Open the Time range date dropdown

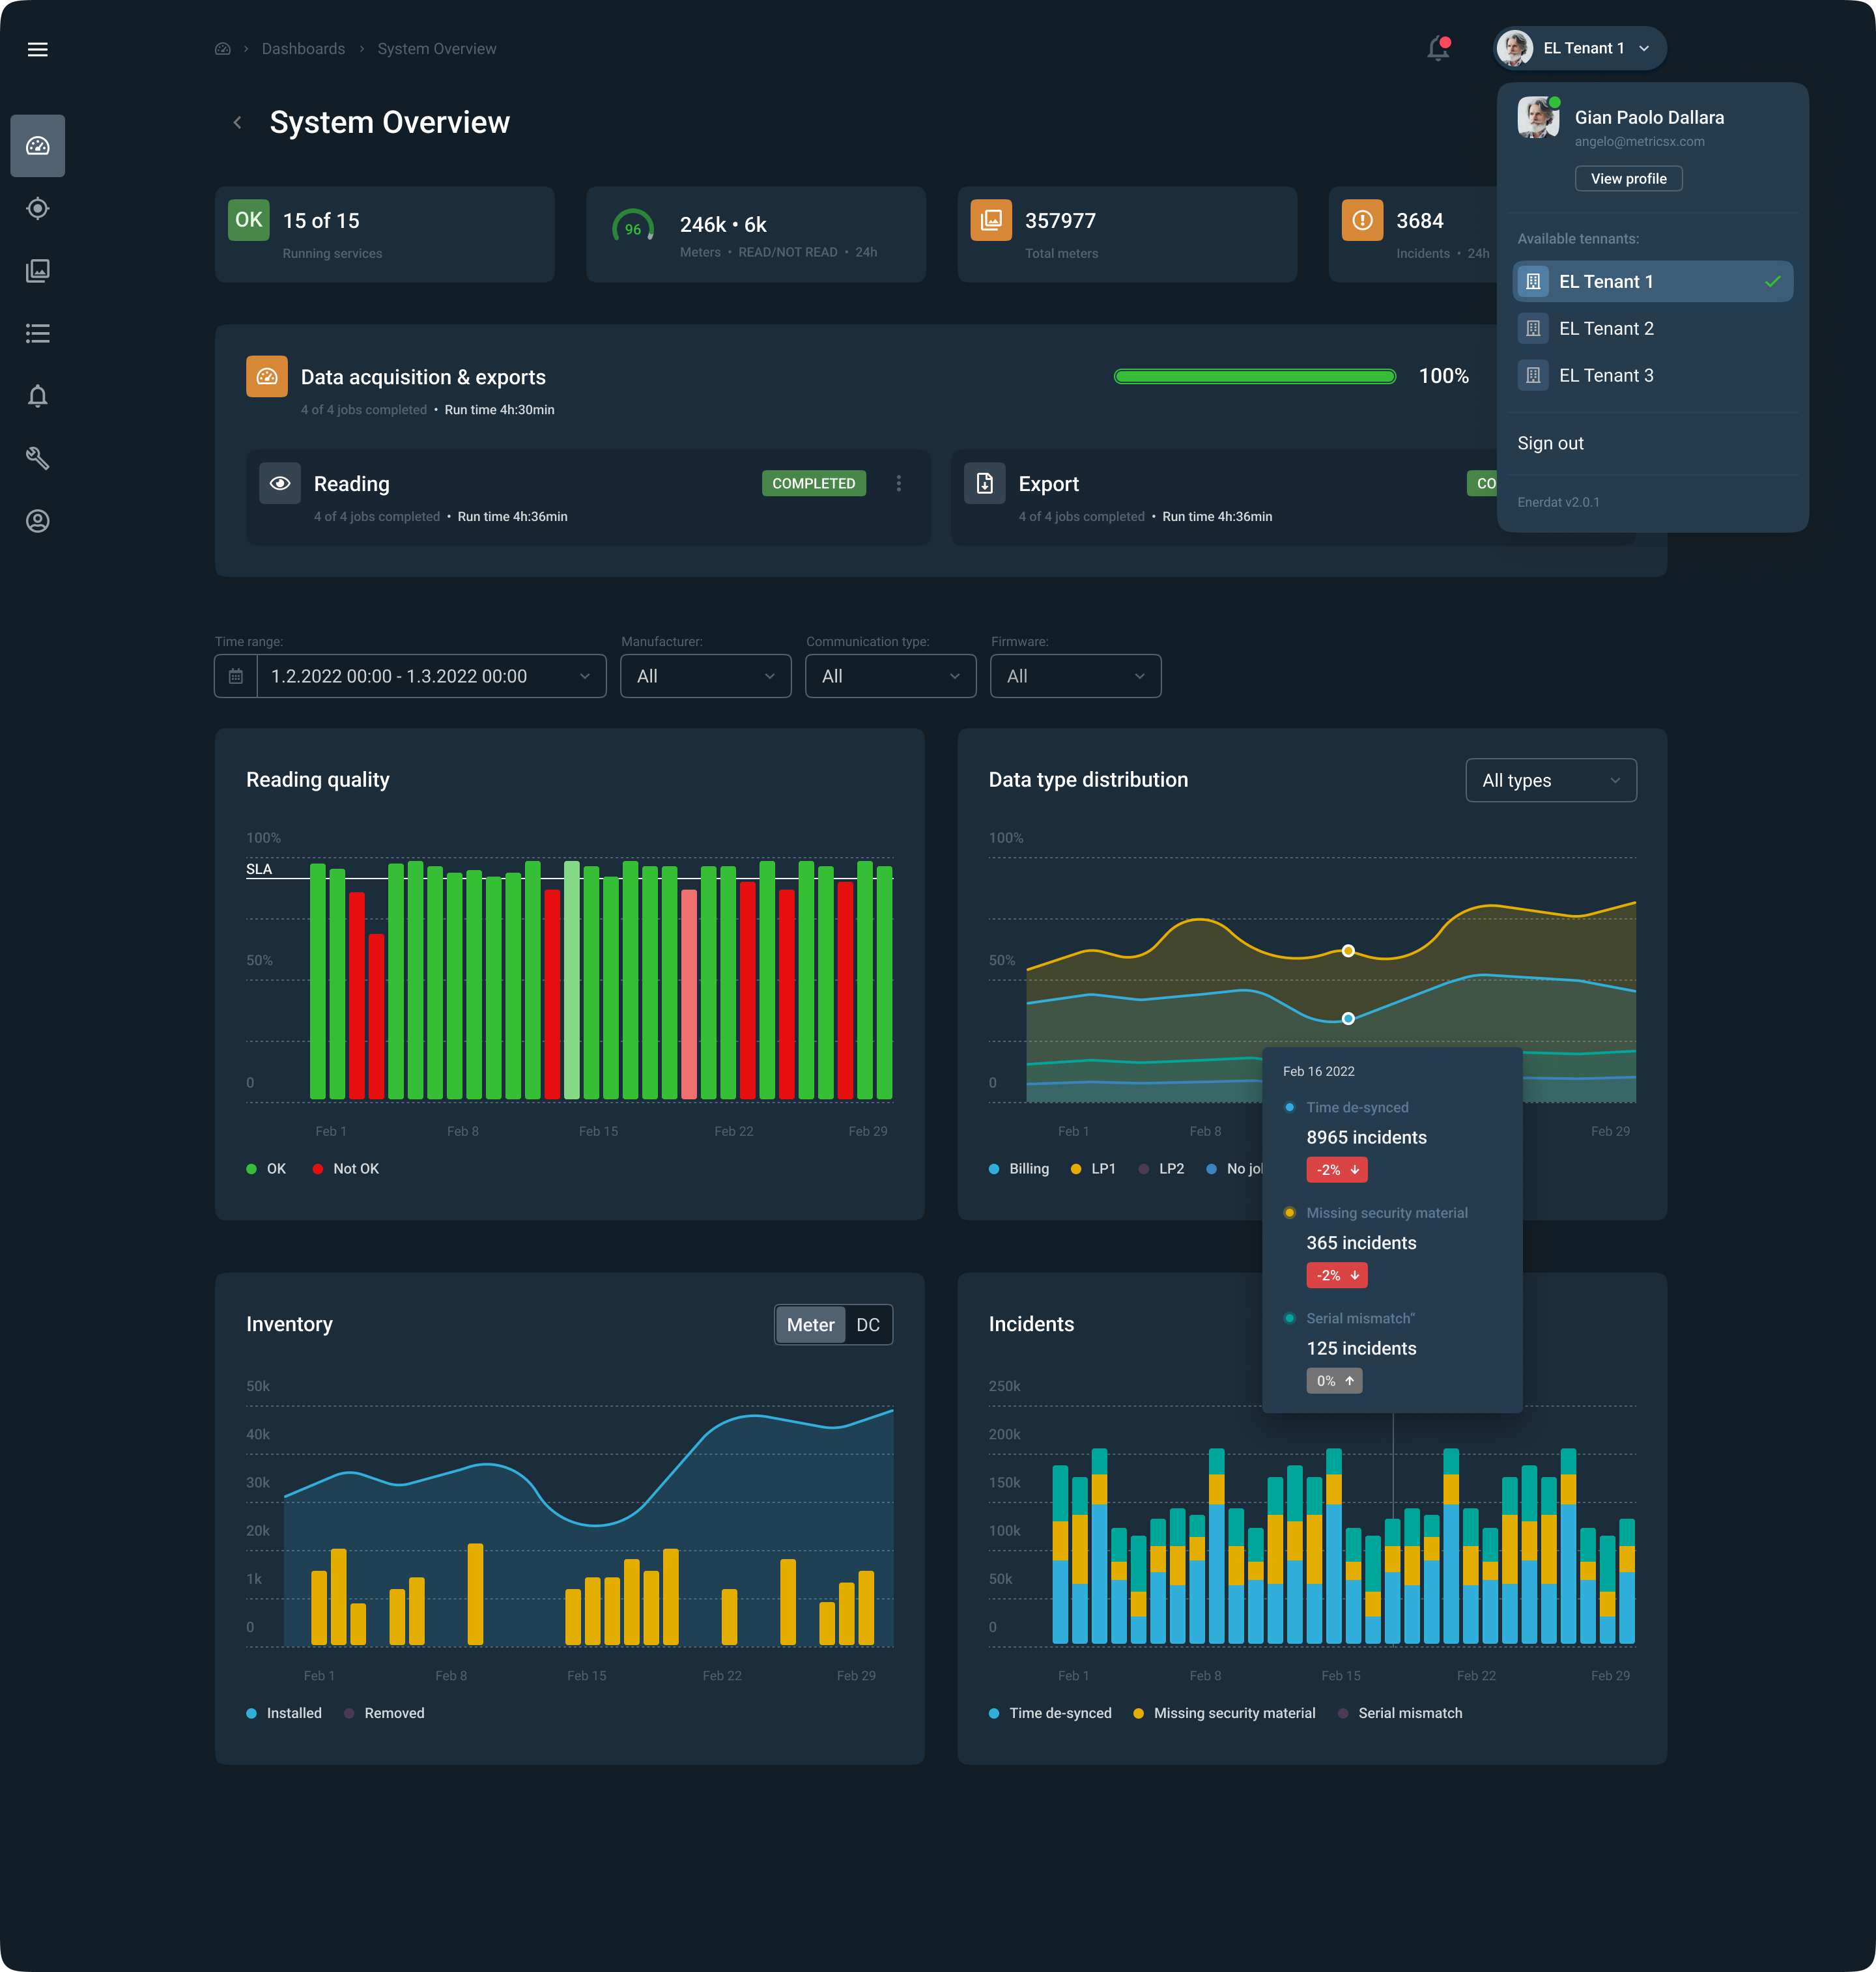pos(430,676)
